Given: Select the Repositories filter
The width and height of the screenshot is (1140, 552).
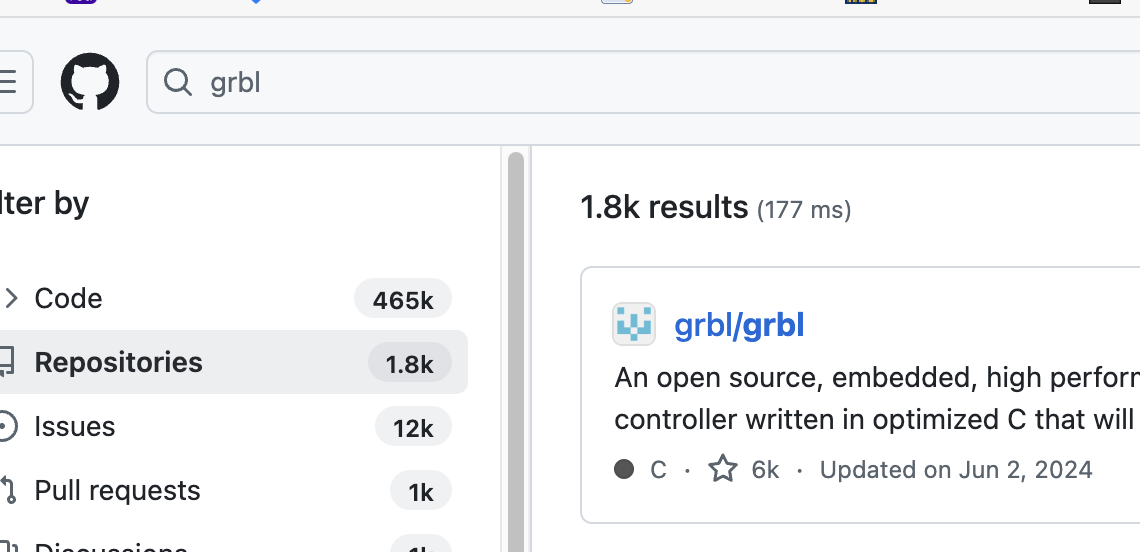Looking at the screenshot, I should tap(118, 362).
